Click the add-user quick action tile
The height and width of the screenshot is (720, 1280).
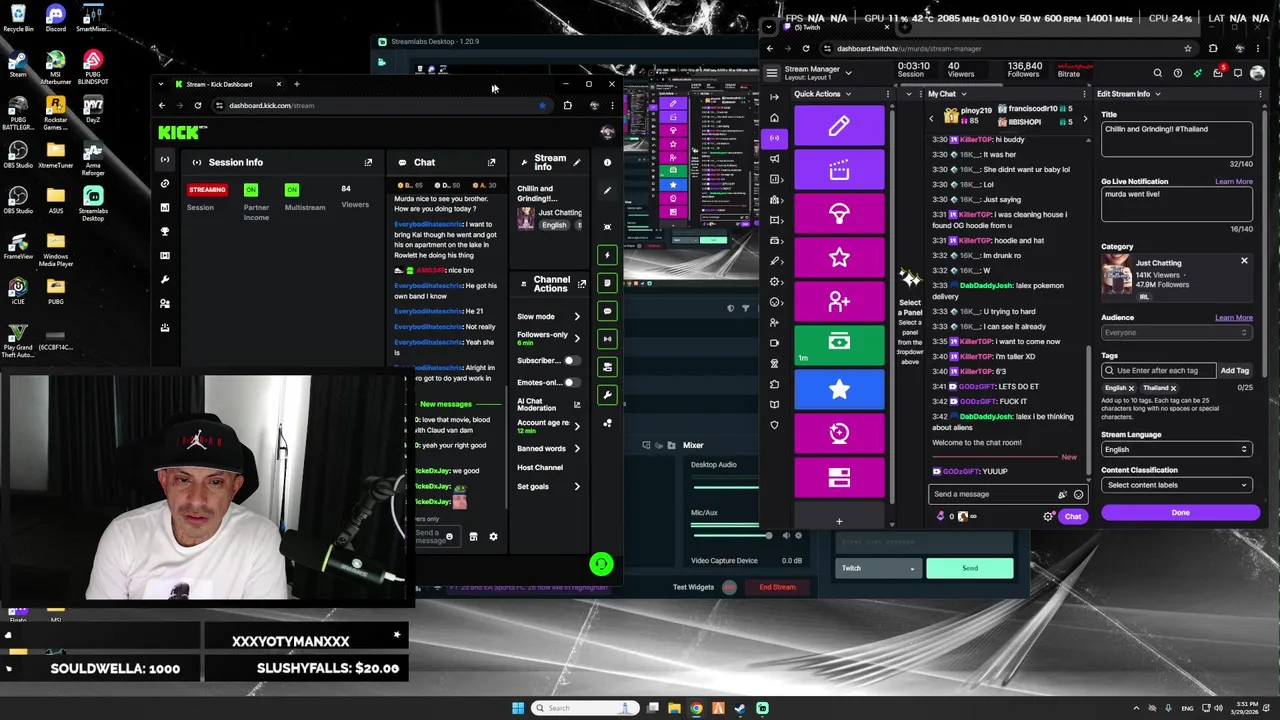(x=839, y=301)
